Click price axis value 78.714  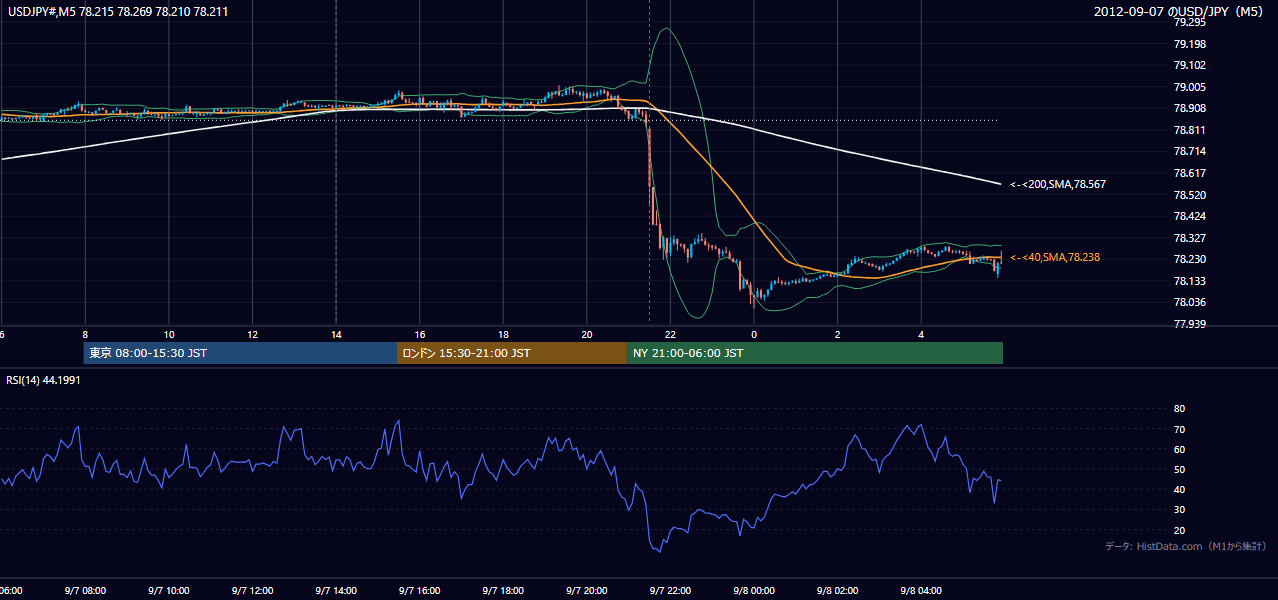[x=1188, y=151]
